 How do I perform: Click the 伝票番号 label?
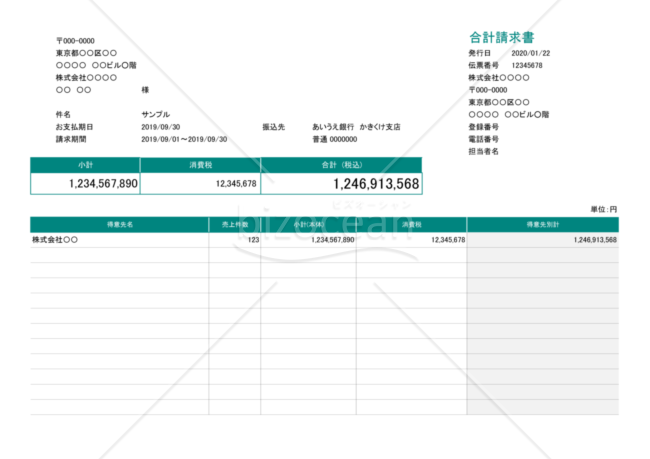point(483,65)
